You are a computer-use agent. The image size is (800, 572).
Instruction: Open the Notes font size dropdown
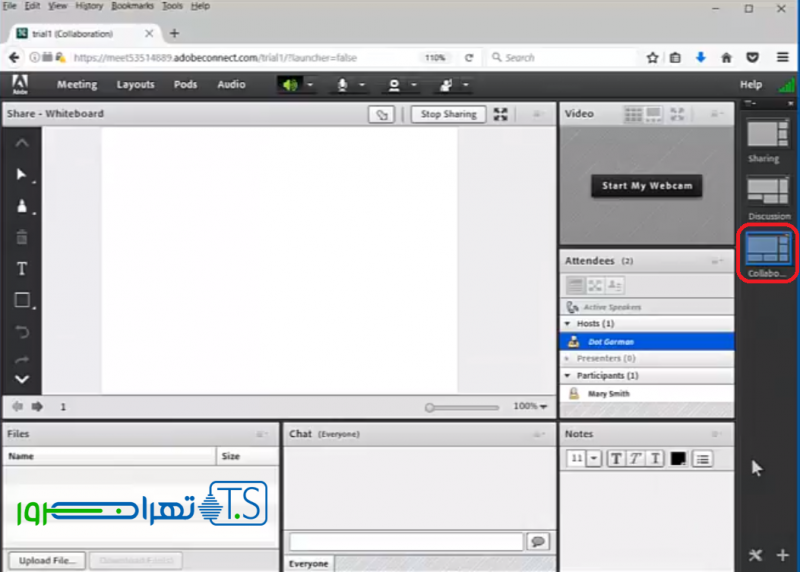(x=594, y=458)
